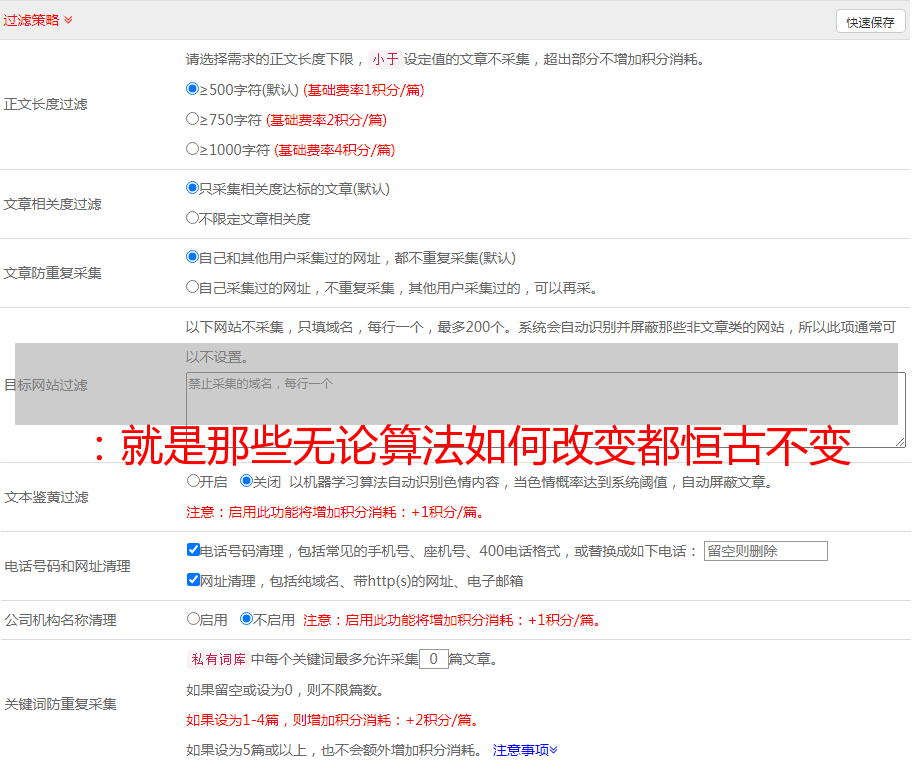Select the ≥750字符 length option
This screenshot has height=768, width=912.
(193, 119)
